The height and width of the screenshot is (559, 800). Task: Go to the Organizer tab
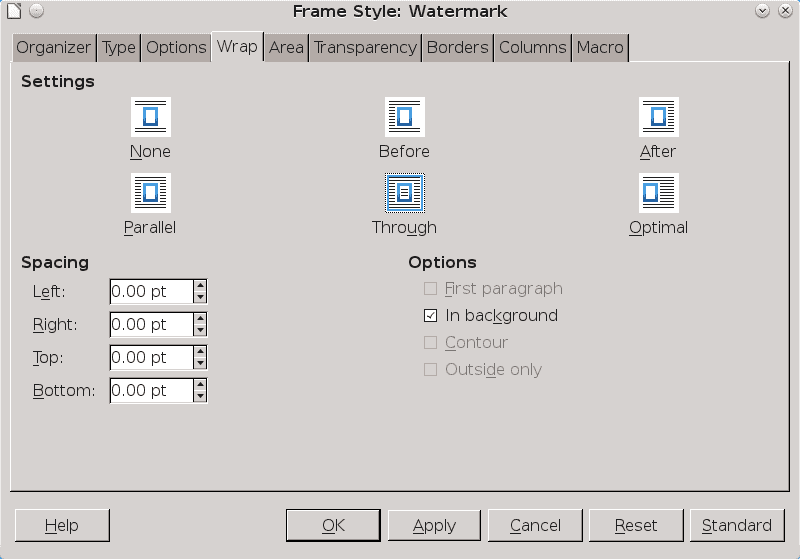click(x=54, y=47)
